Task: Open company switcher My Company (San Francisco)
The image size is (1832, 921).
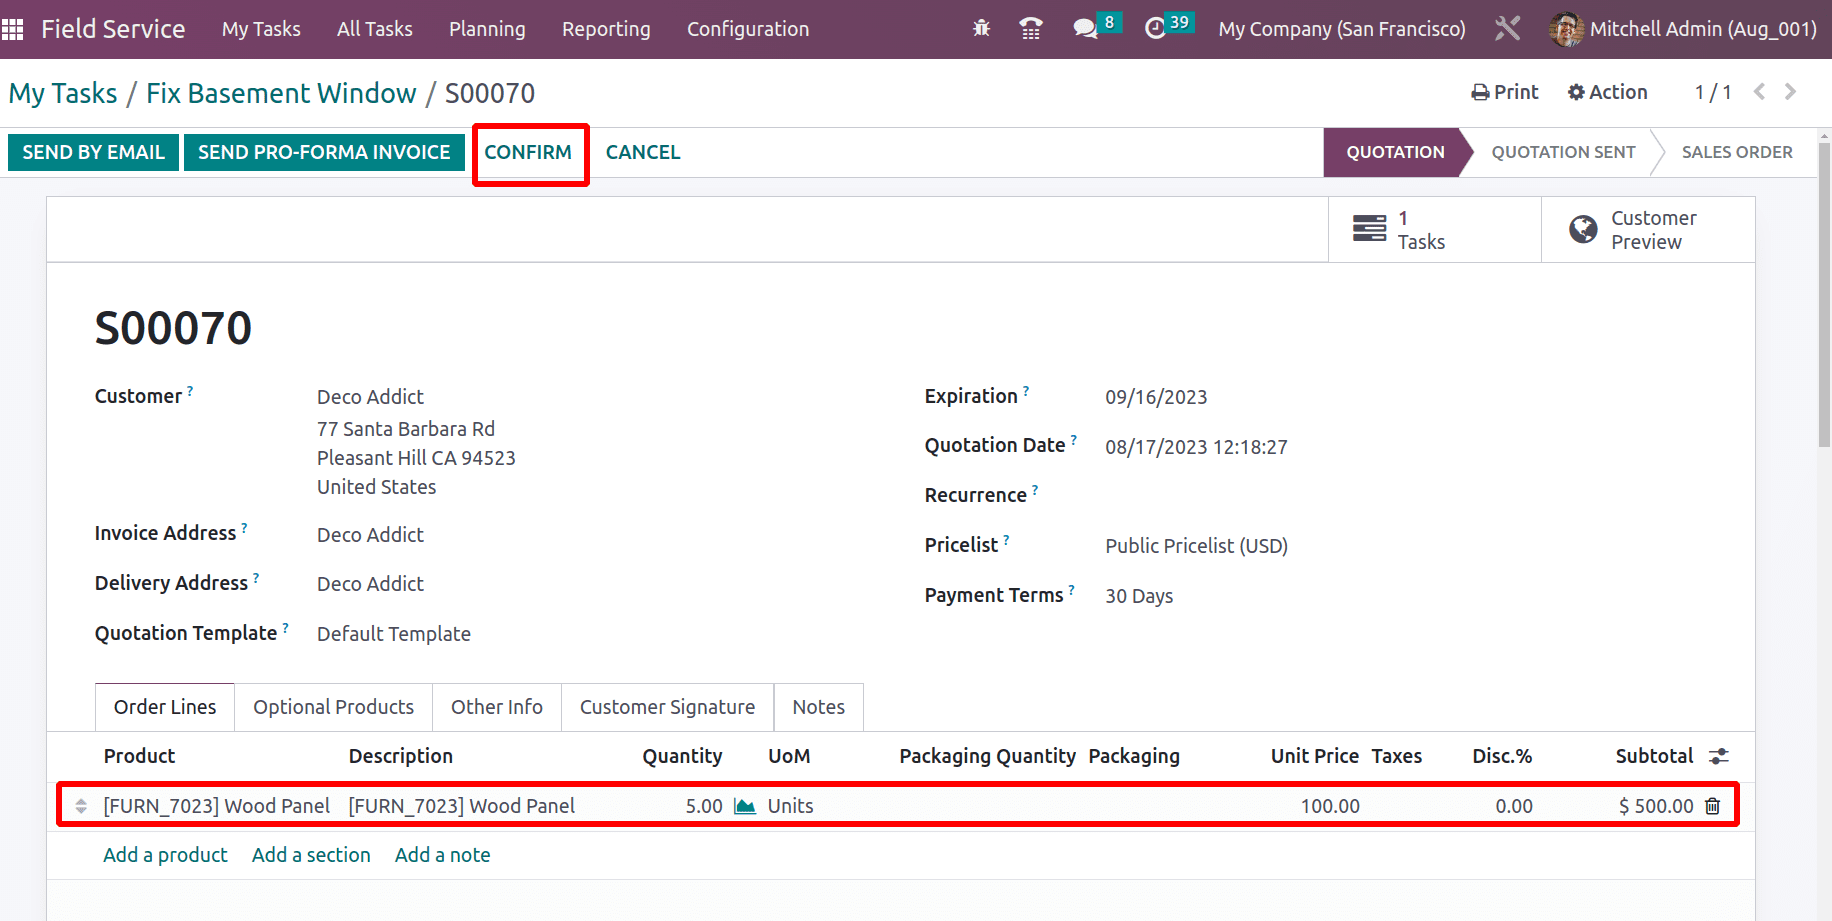Action: coord(1342,29)
